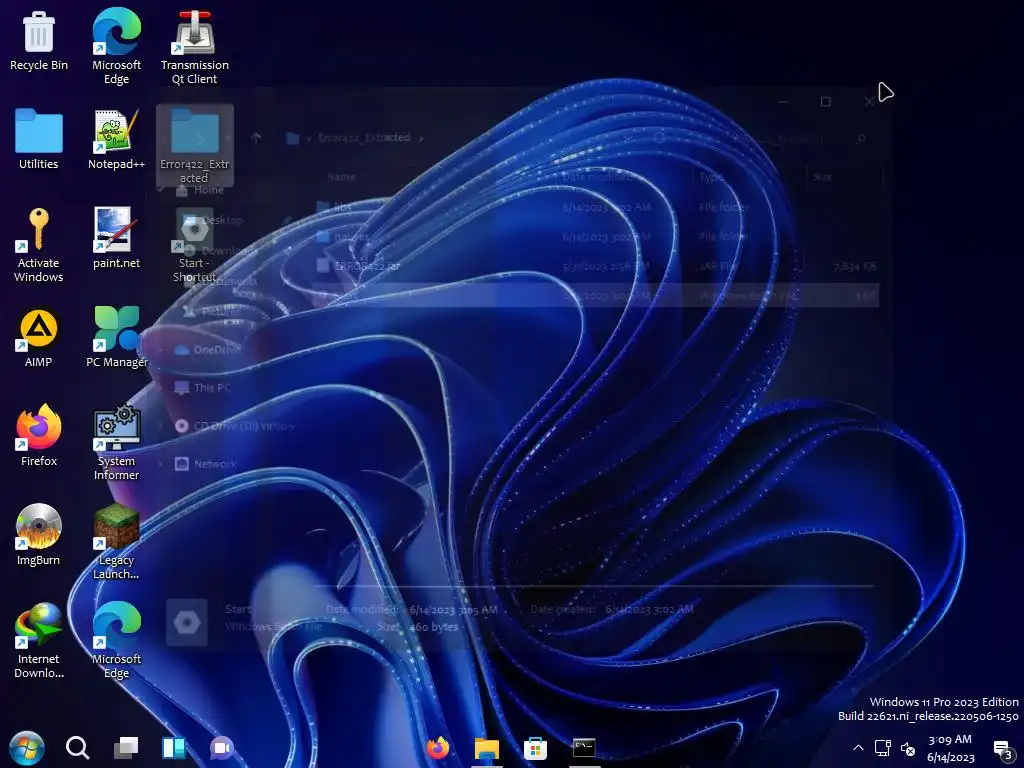This screenshot has height=768, width=1024.
Task: Launch Firefox from the taskbar
Action: pos(438,748)
